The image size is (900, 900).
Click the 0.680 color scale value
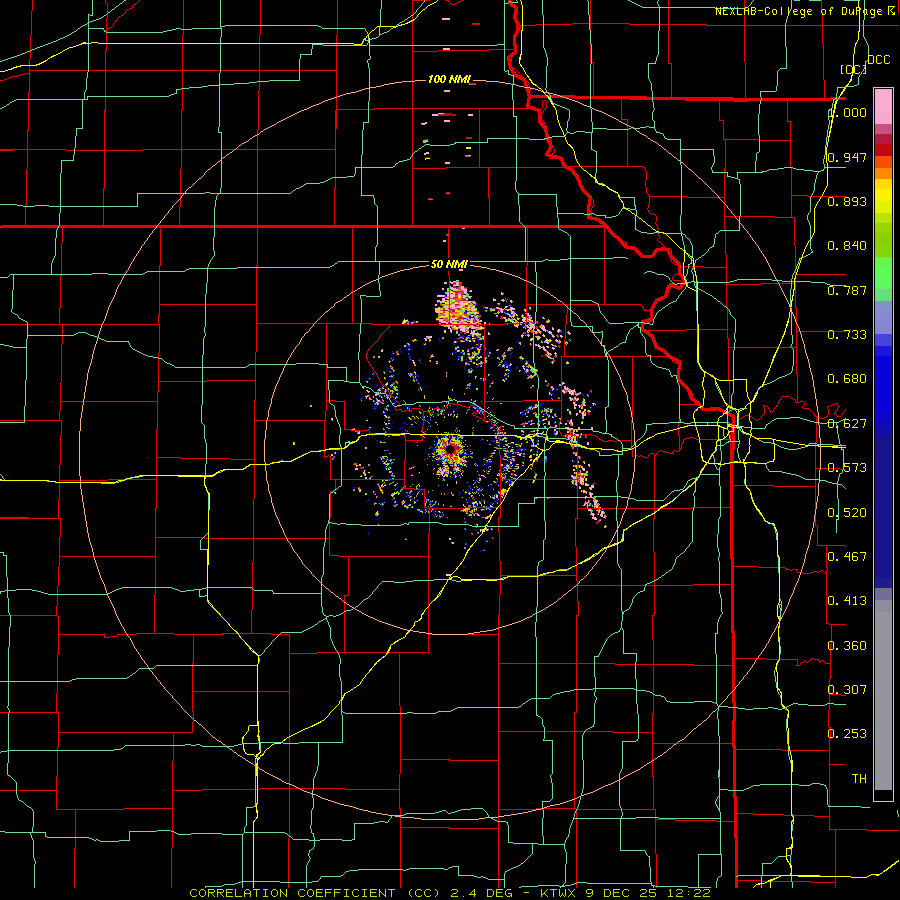(x=847, y=379)
